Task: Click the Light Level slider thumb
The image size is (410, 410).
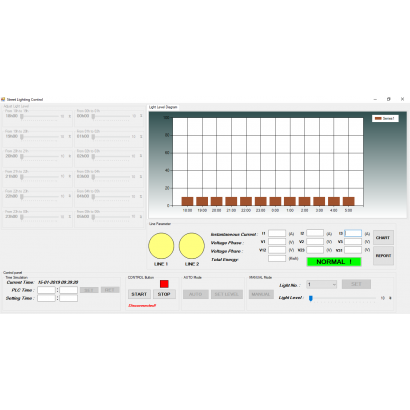Action: [x=311, y=298]
